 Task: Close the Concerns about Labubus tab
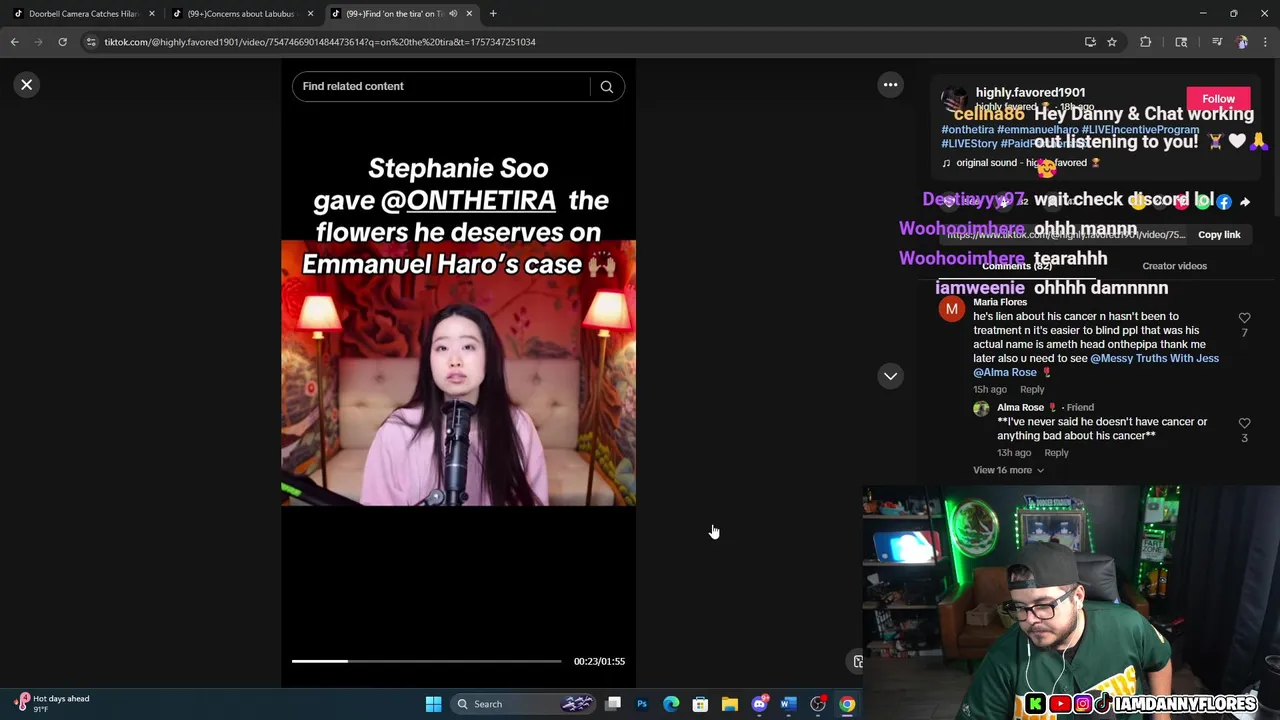pyautogui.click(x=310, y=14)
